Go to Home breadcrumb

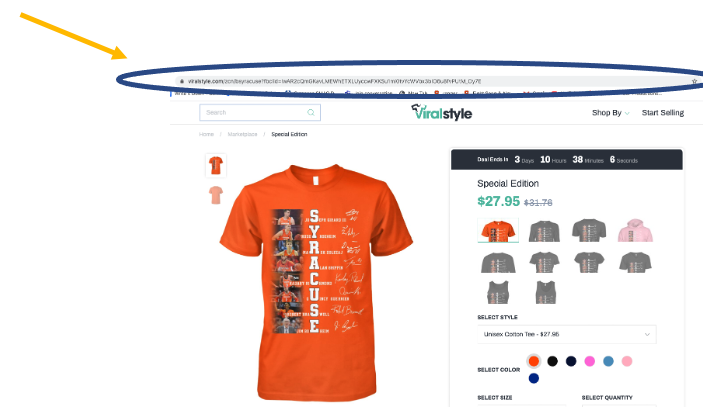[x=206, y=134]
